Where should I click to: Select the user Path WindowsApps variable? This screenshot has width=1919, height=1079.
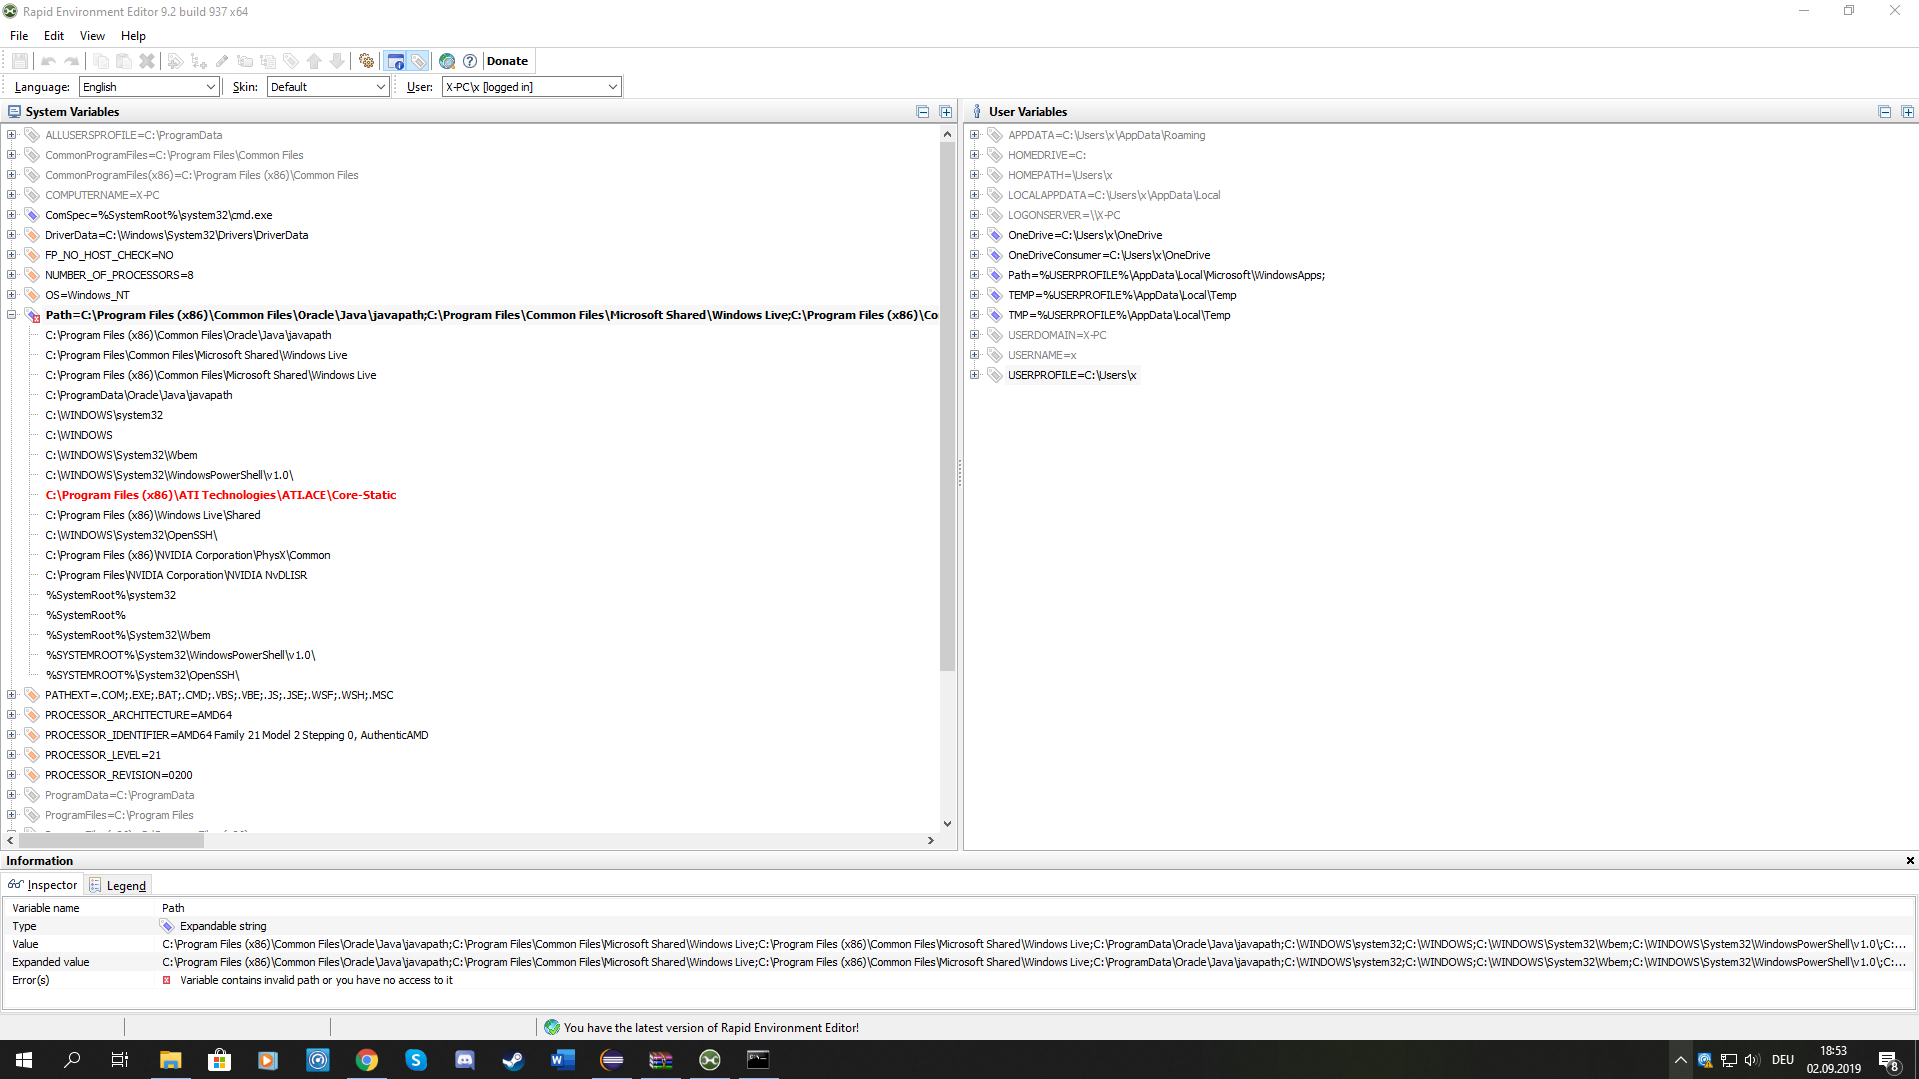(1166, 275)
